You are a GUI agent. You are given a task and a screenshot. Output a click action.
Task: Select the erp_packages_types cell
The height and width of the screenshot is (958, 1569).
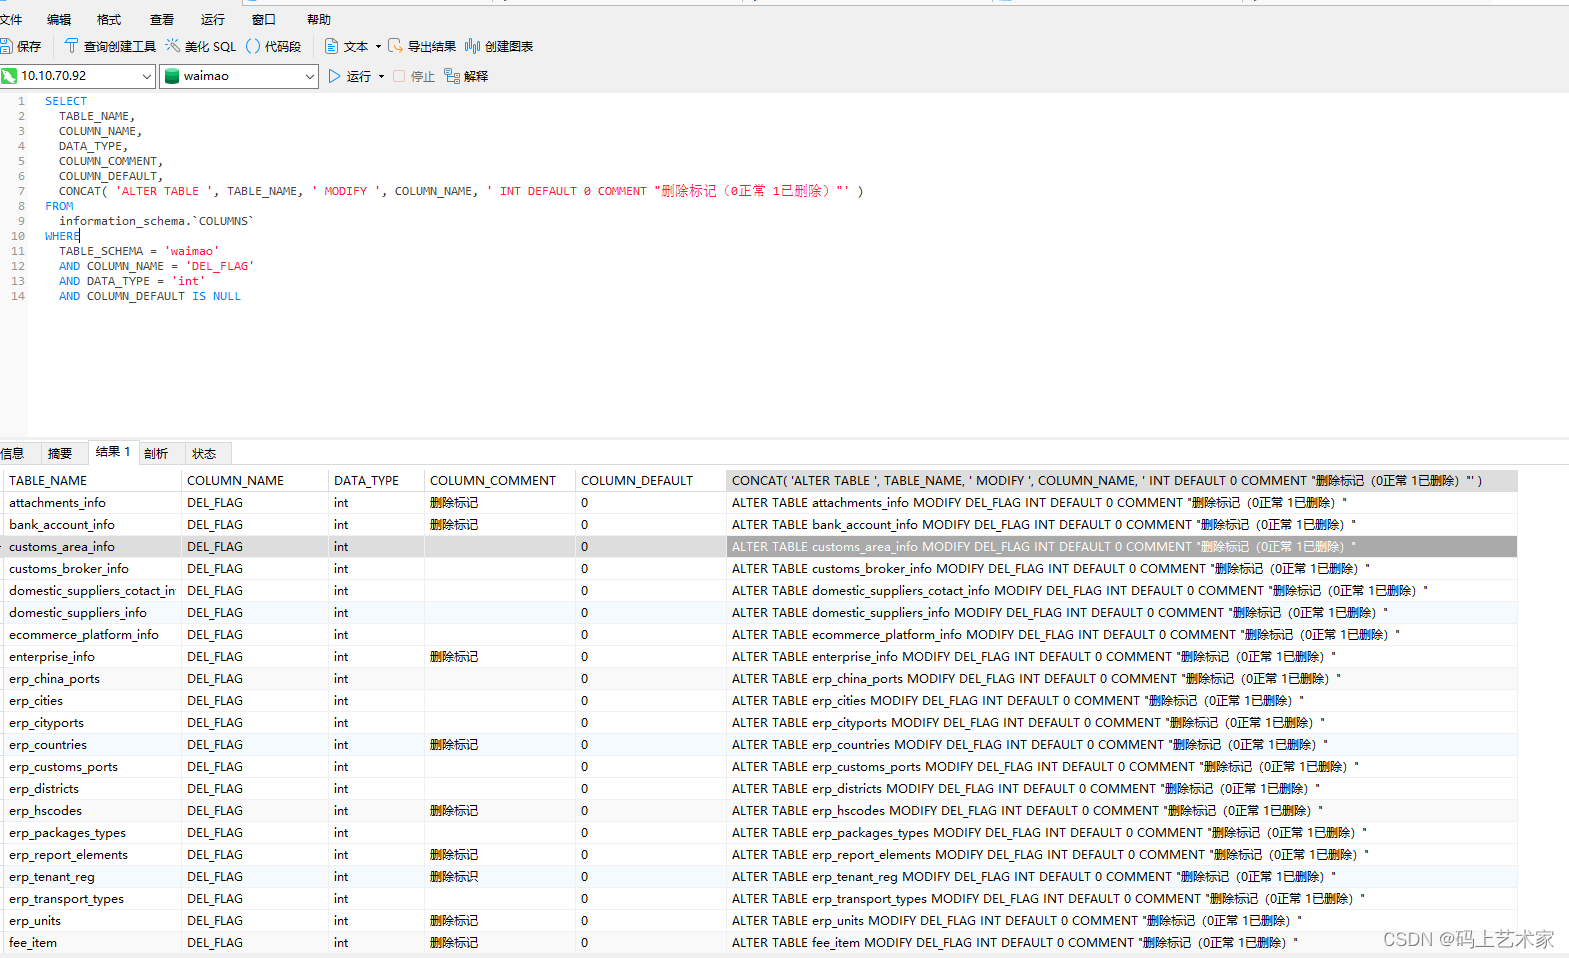coord(92,832)
